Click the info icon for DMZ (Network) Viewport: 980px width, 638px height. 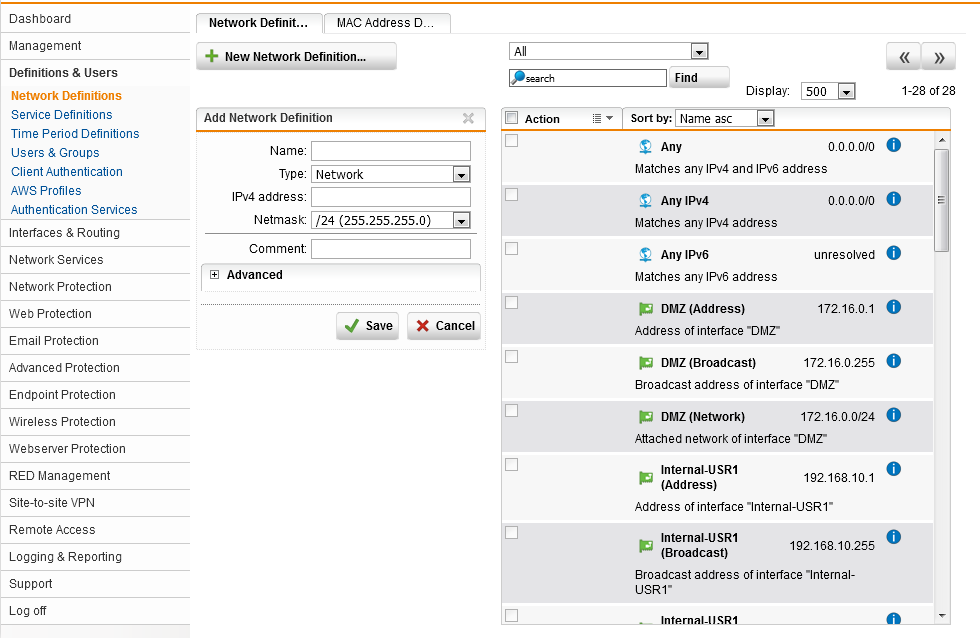click(894, 415)
